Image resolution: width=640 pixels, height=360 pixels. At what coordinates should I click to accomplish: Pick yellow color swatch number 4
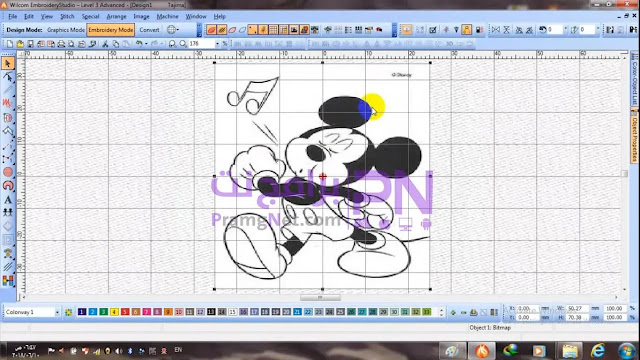pos(114,312)
